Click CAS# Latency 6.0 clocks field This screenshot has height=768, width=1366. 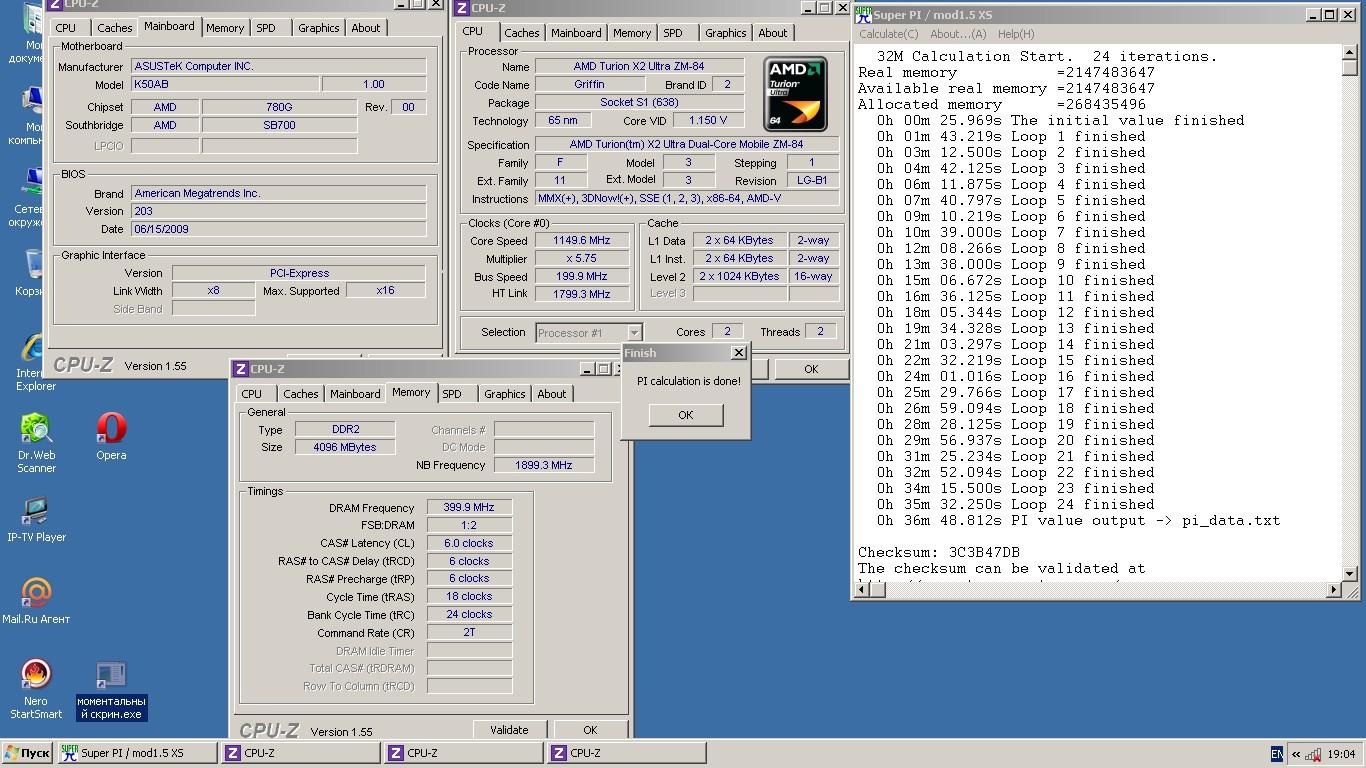[x=469, y=543]
